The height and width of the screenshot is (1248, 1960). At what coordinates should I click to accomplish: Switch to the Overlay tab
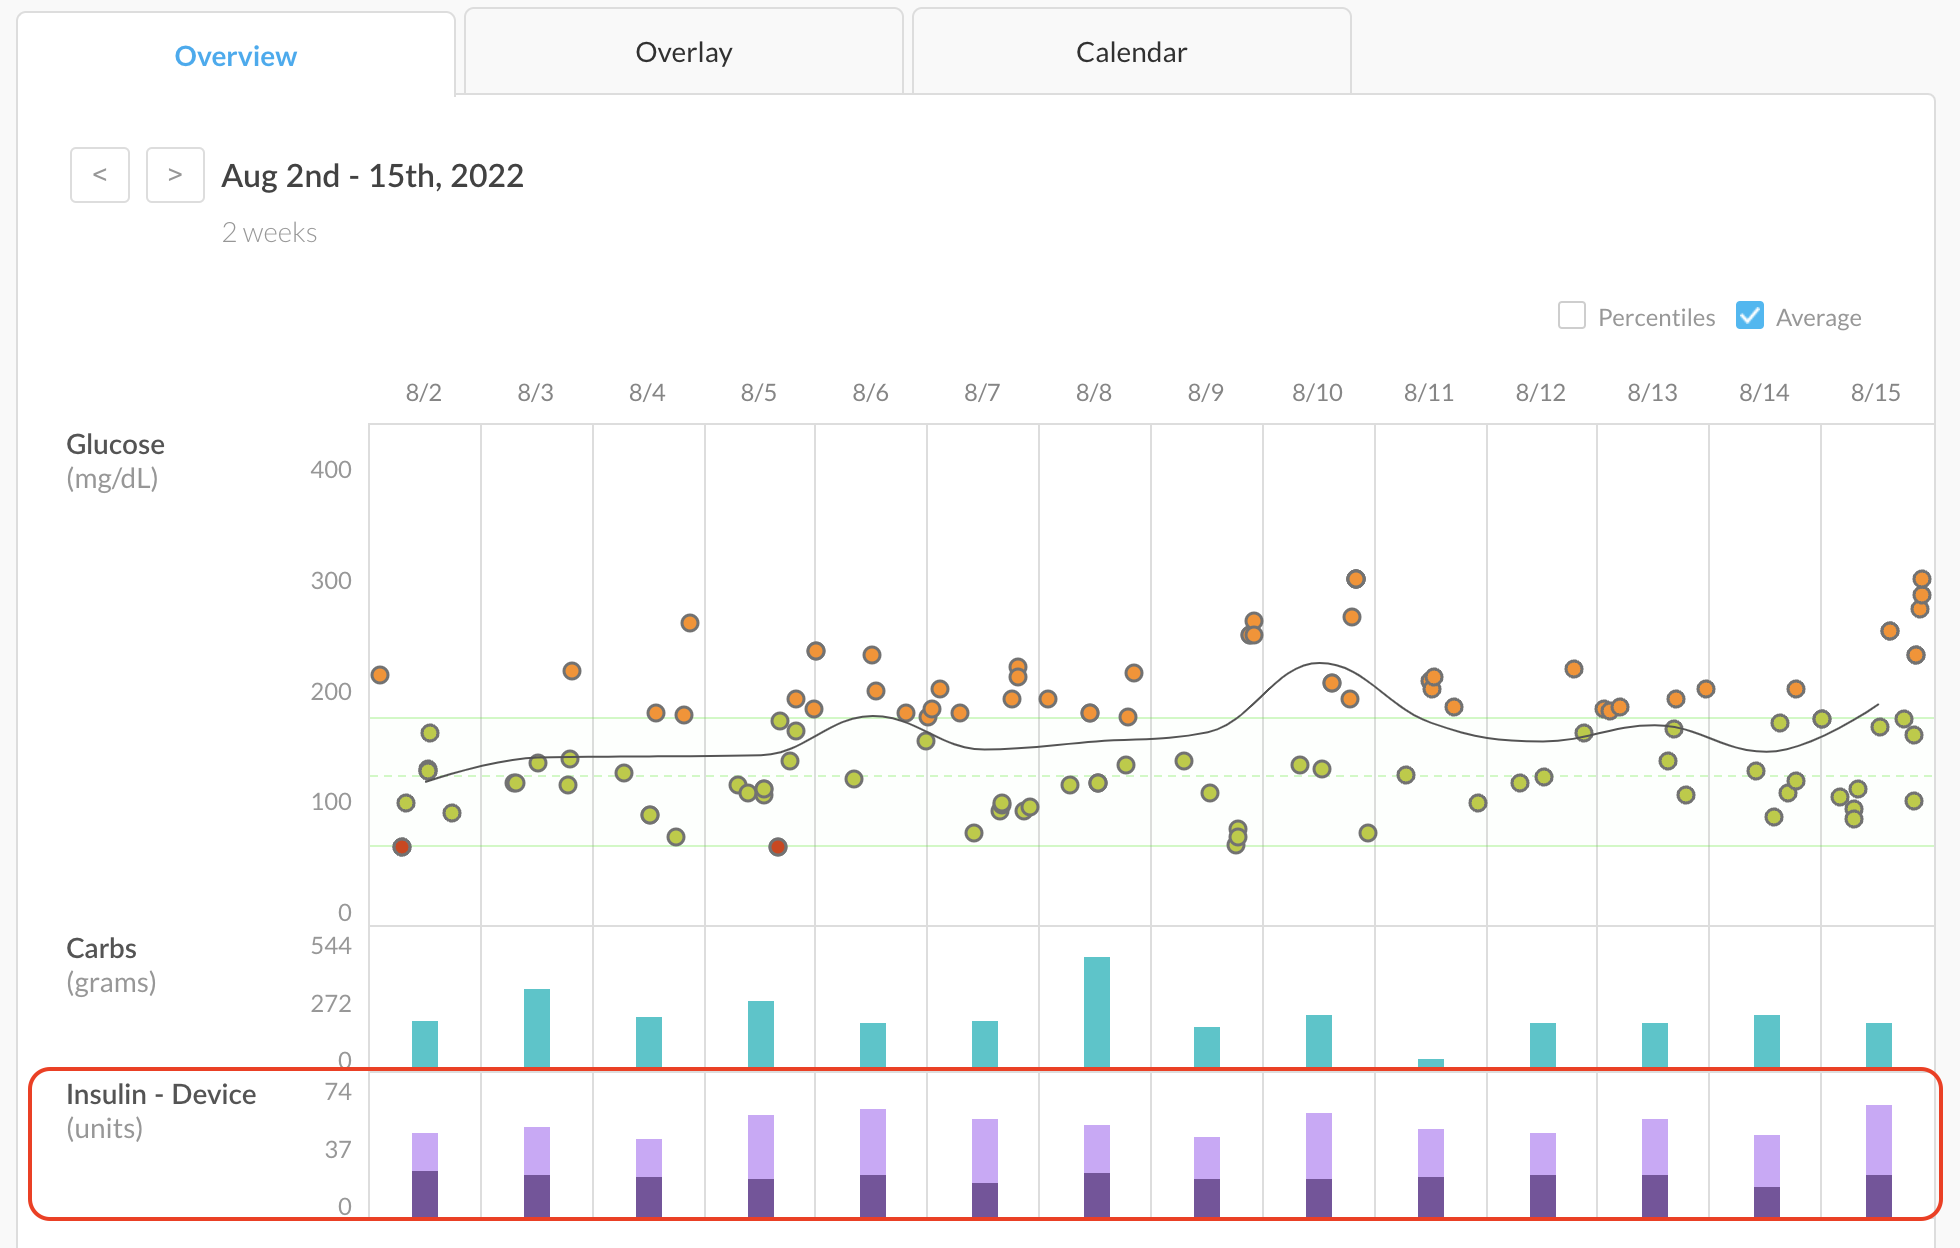click(x=683, y=52)
